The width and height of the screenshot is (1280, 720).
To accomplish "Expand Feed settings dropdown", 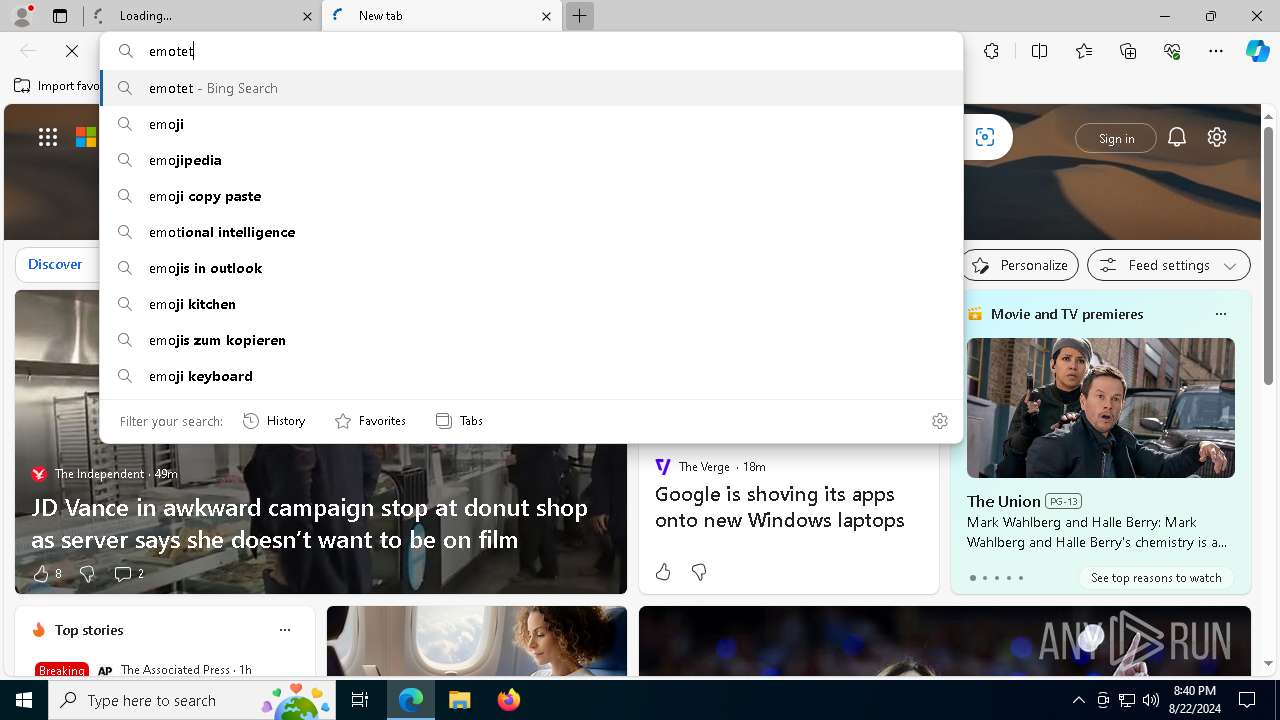I will click(1169, 265).
